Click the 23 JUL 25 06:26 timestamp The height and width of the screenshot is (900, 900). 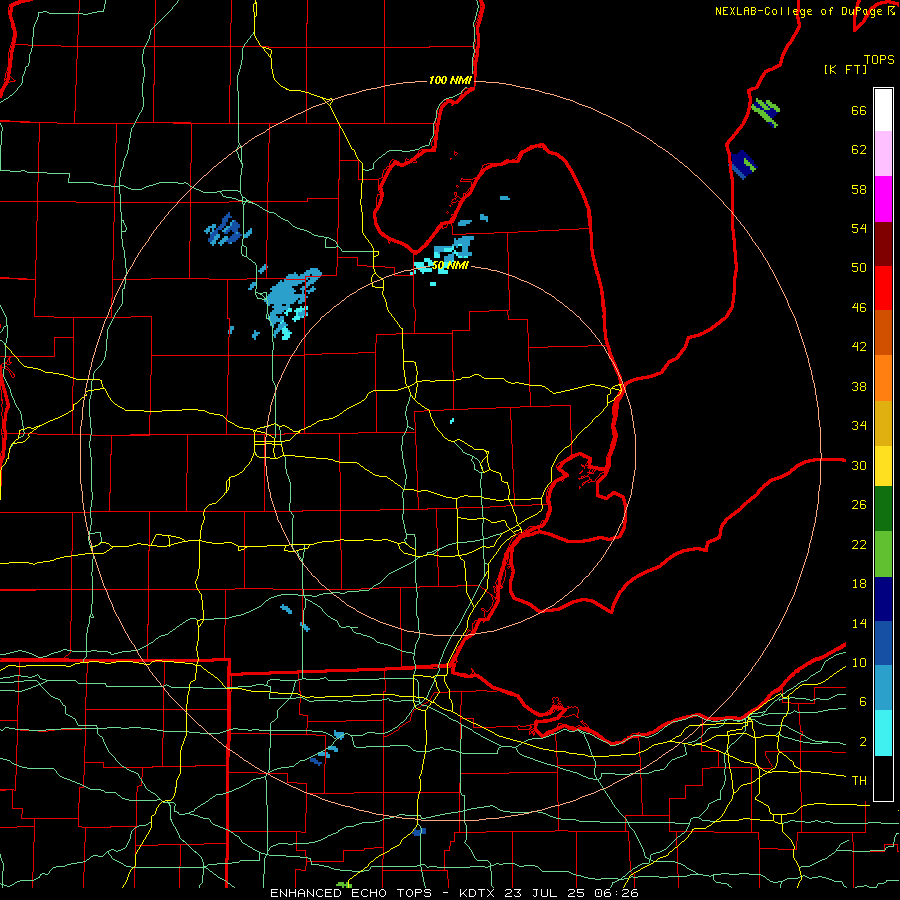pyautogui.click(x=571, y=893)
